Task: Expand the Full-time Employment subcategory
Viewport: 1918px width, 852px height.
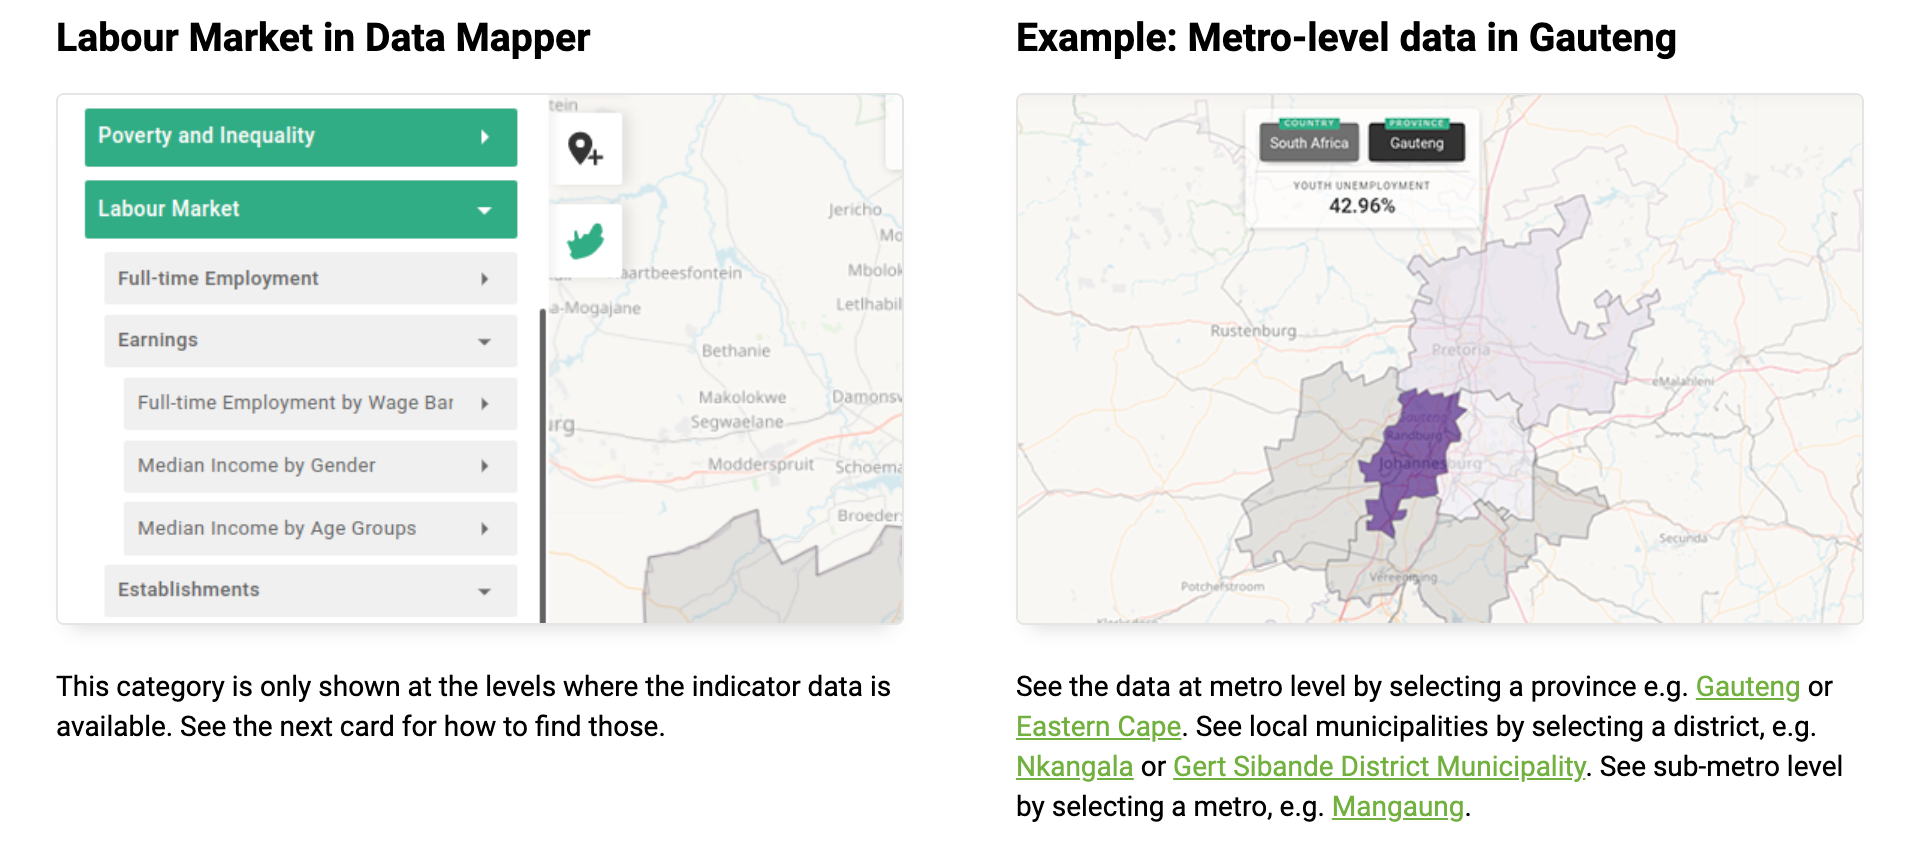Action: pos(310,279)
